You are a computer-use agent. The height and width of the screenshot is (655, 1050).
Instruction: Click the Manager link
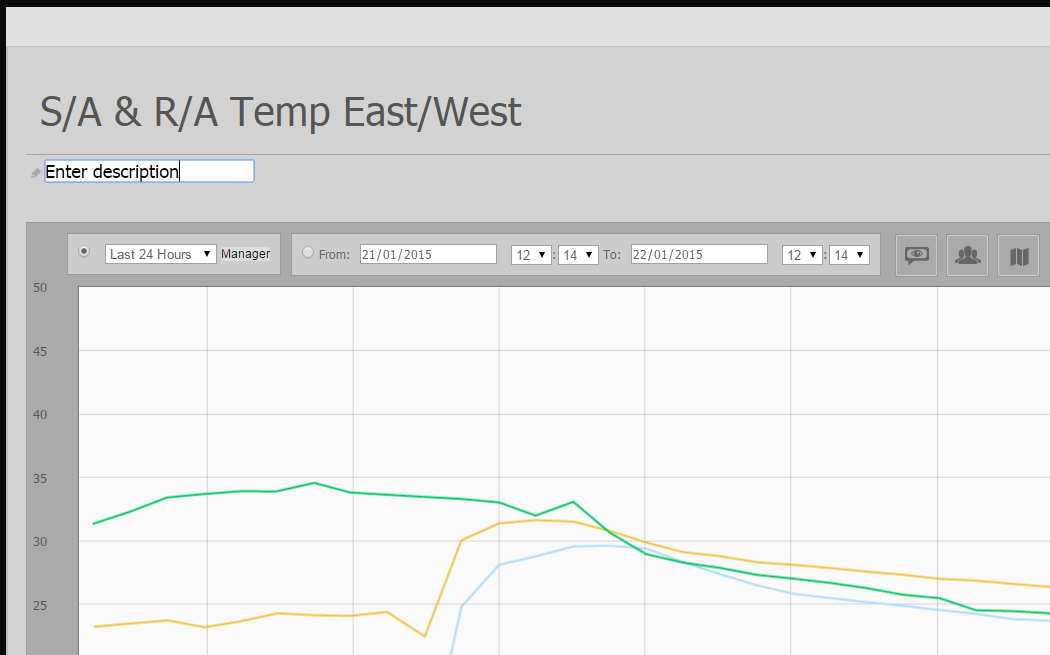(x=245, y=254)
